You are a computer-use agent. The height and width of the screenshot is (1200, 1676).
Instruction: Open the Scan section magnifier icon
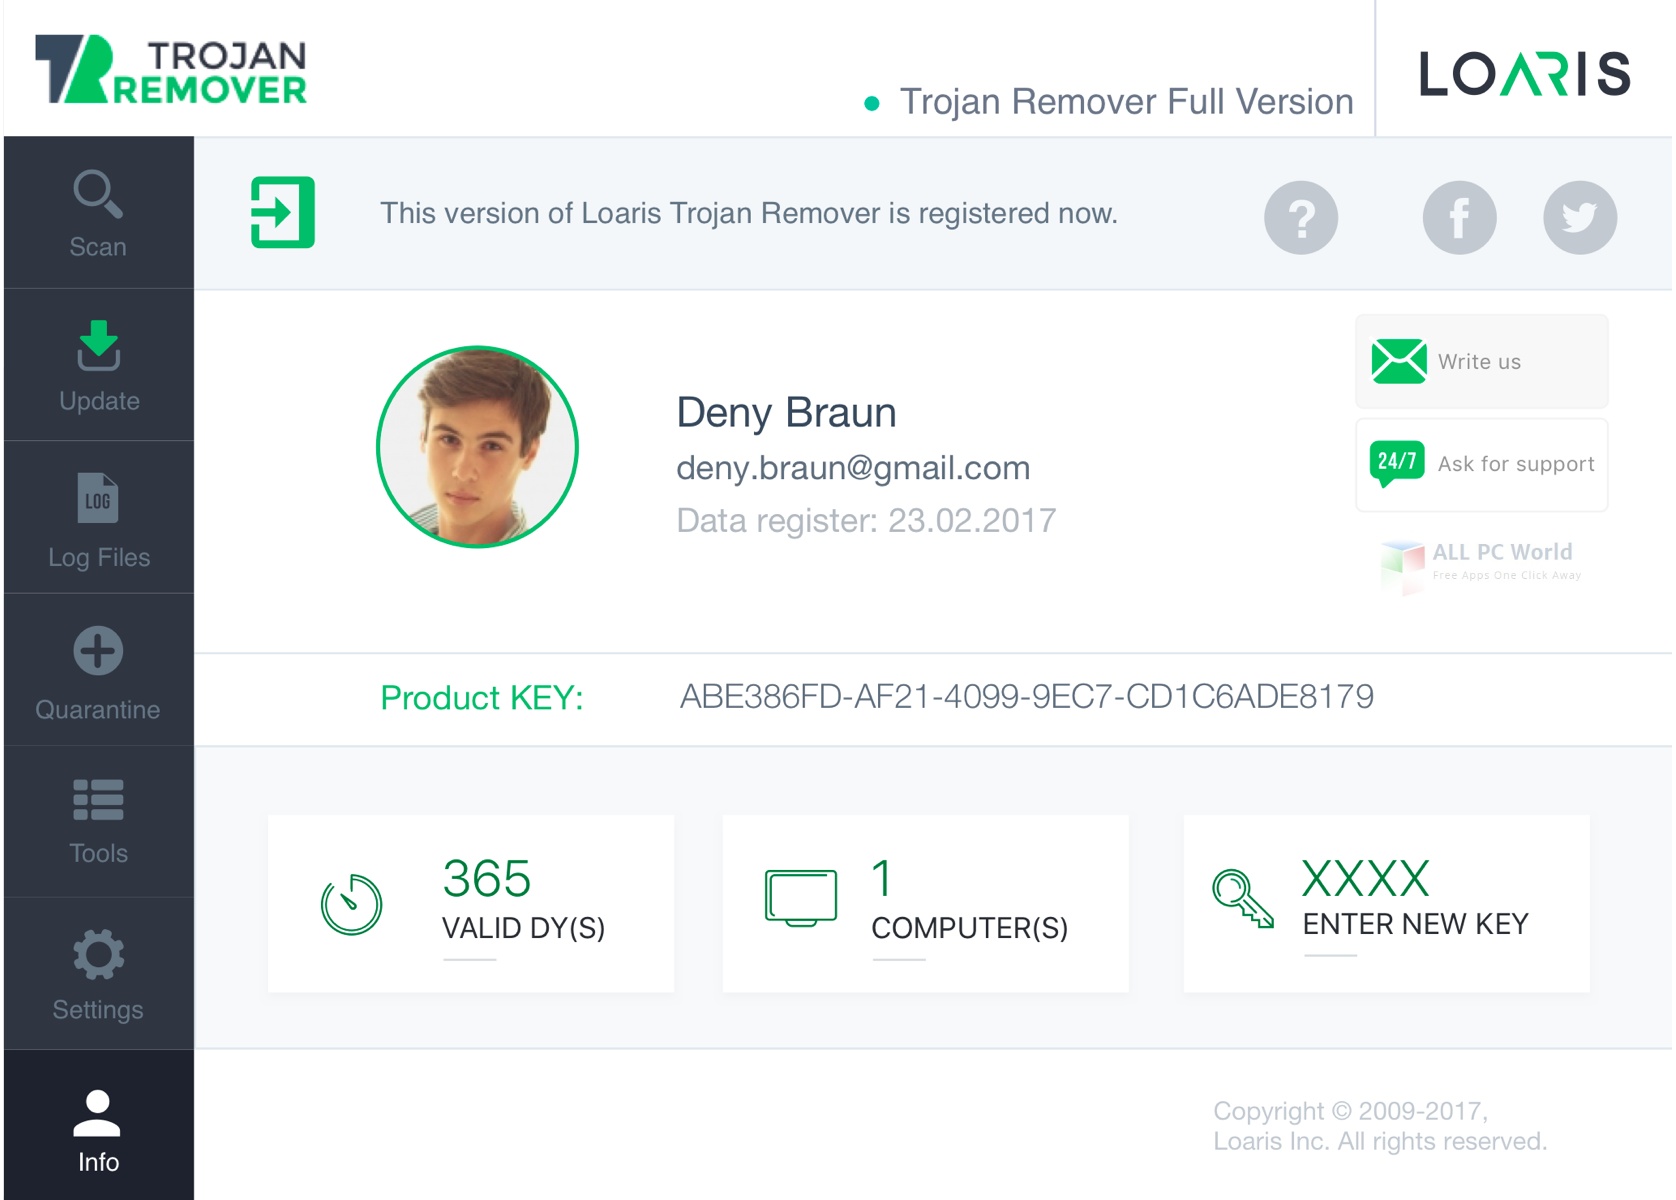click(x=97, y=195)
